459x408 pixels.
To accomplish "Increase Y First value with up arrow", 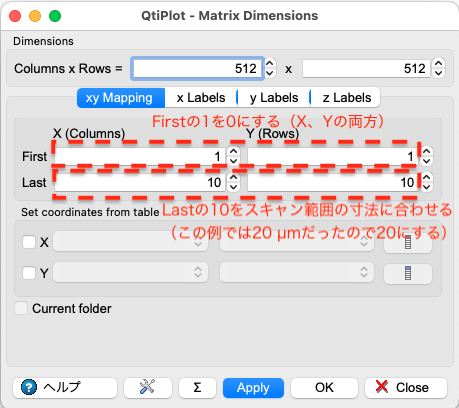I will pyautogui.click(x=427, y=151).
